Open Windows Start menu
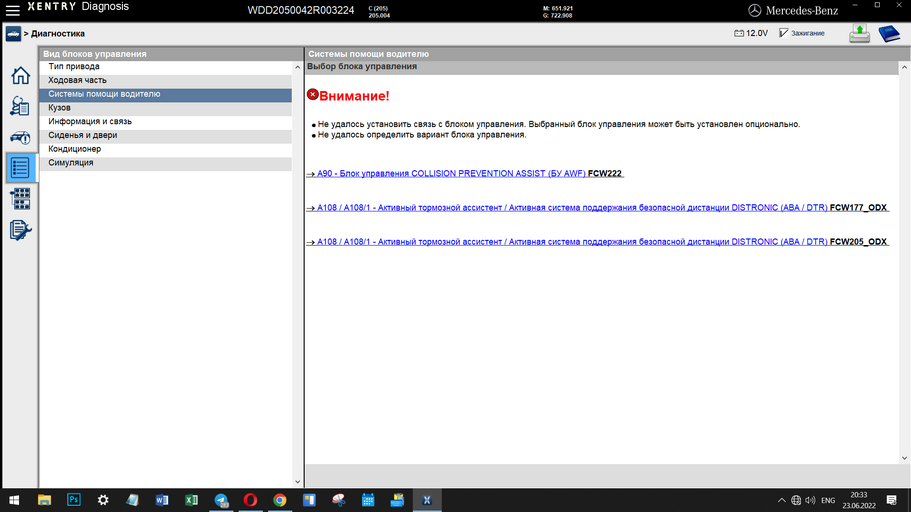Image resolution: width=911 pixels, height=512 pixels. [14, 500]
